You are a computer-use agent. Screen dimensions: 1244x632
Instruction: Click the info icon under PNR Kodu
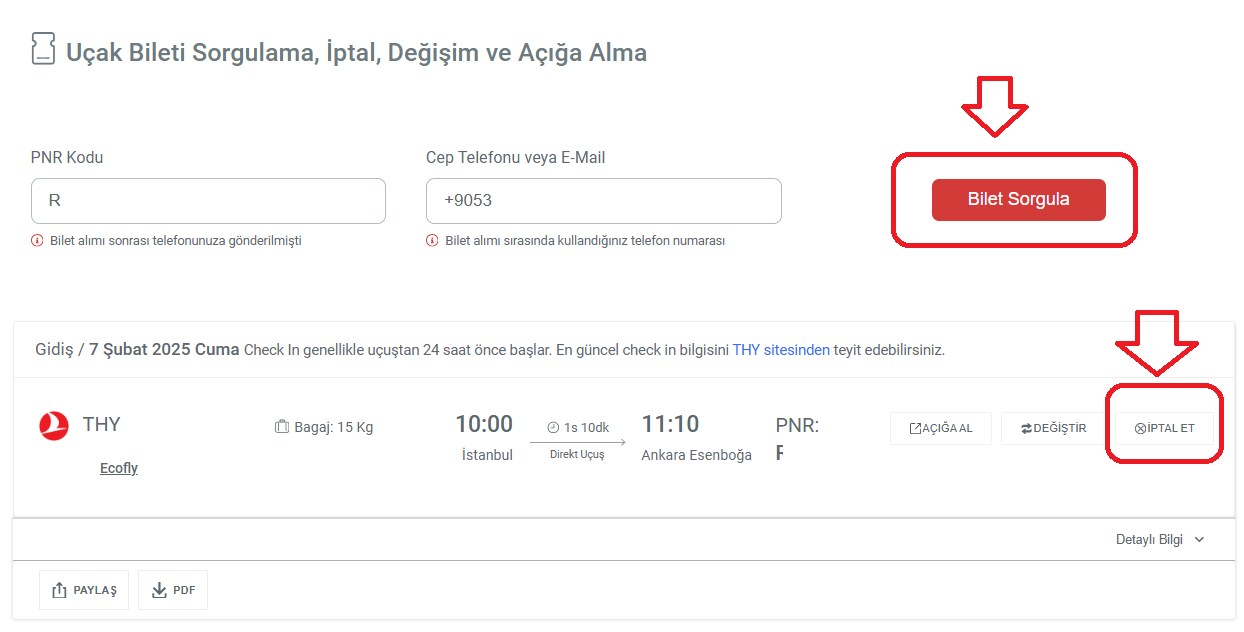(x=37, y=240)
